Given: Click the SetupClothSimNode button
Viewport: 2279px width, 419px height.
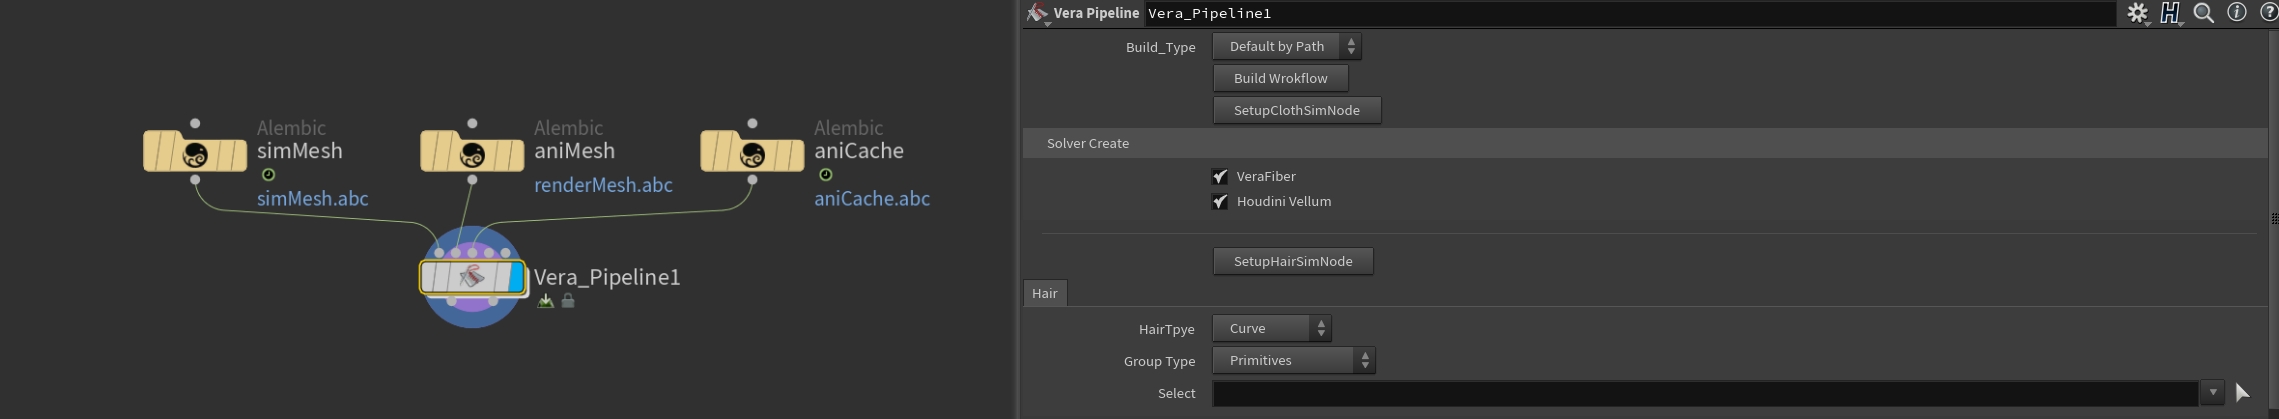Looking at the screenshot, I should point(1297,110).
